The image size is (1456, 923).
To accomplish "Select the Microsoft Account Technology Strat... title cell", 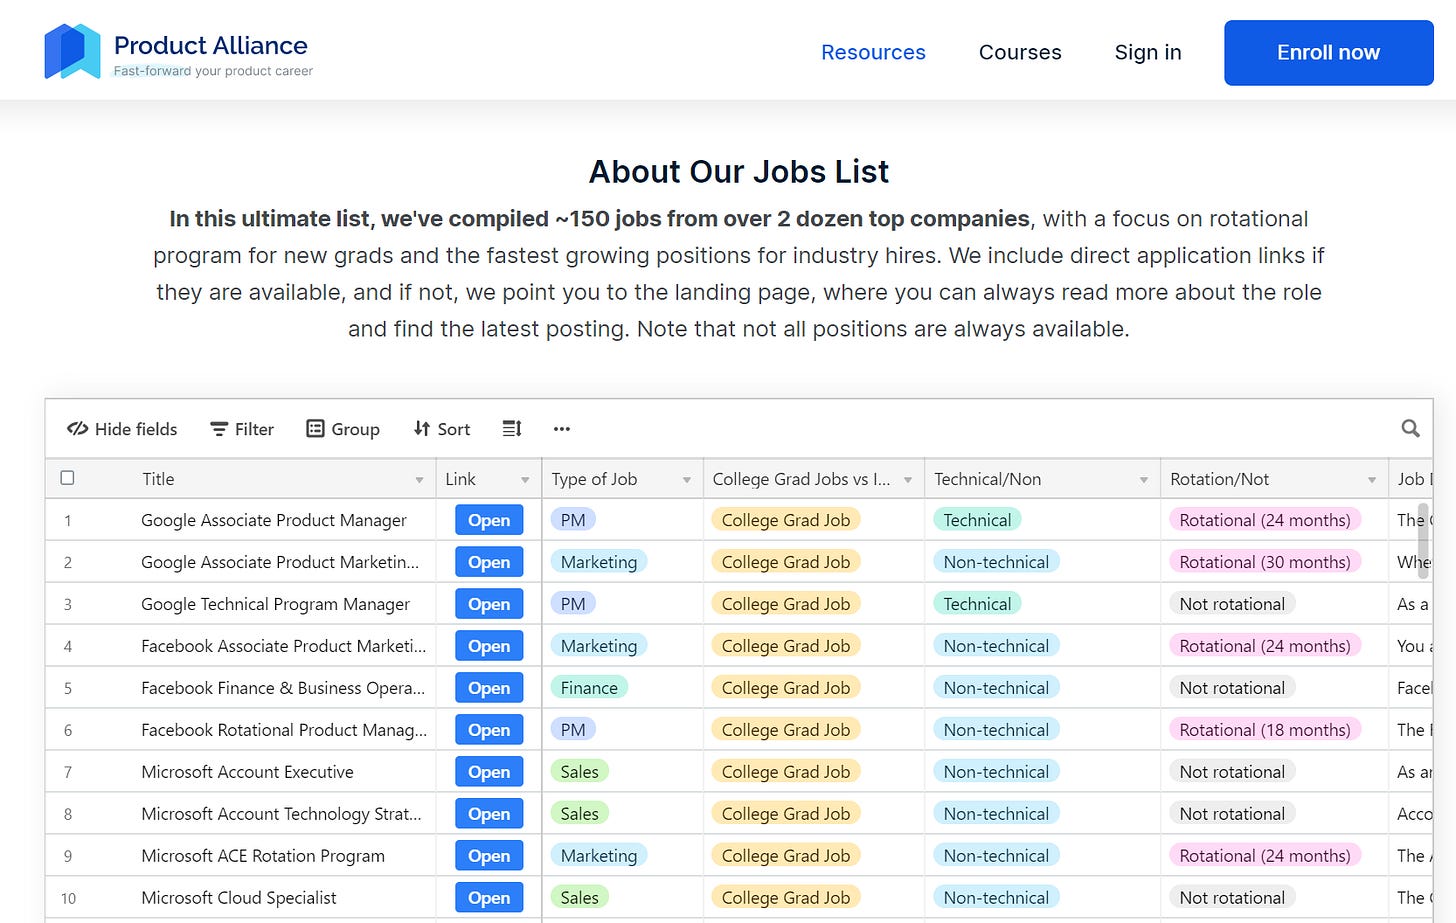I will [x=281, y=814].
